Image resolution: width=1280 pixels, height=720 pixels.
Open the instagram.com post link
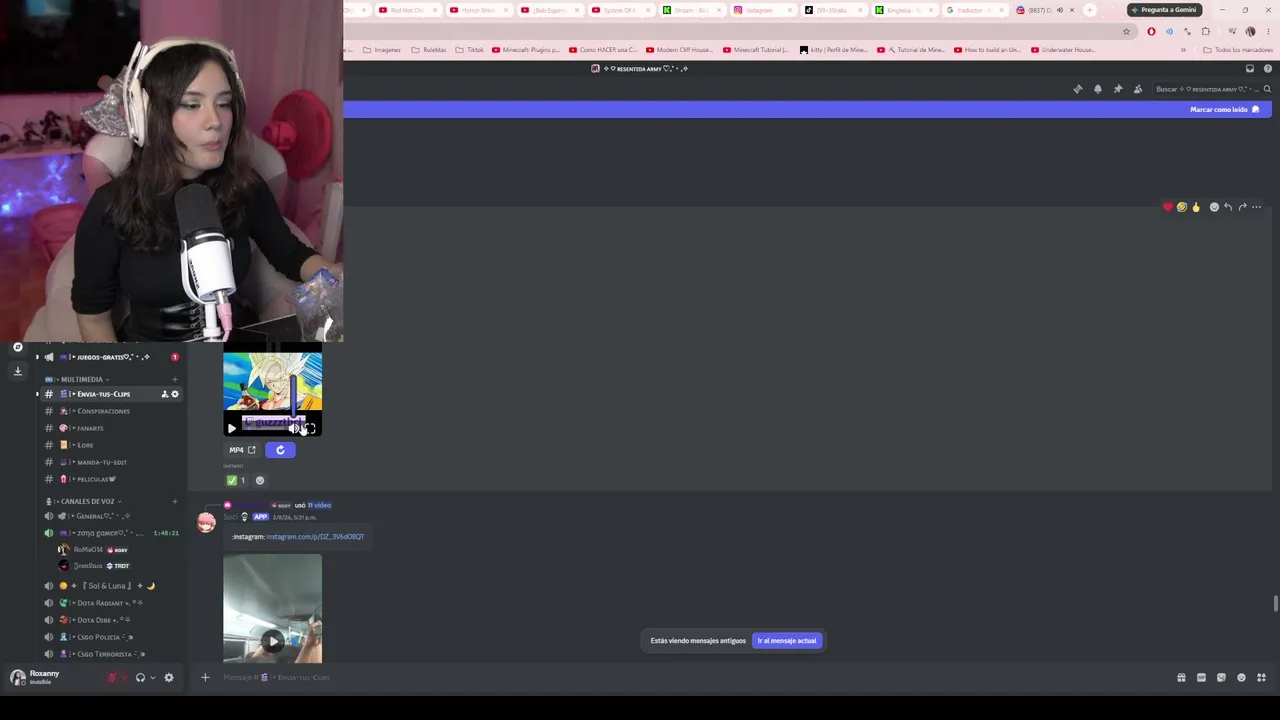315,537
